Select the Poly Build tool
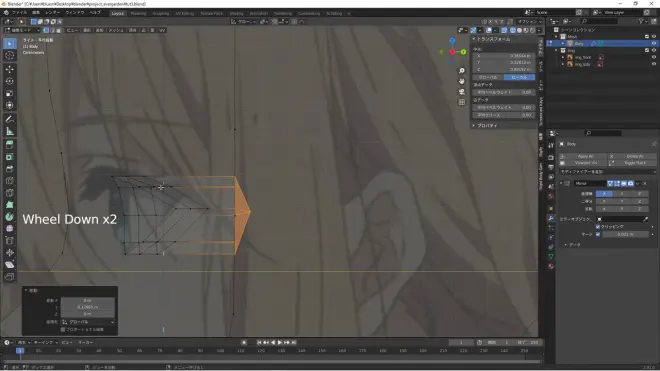This screenshot has height=371, width=660. point(10,205)
